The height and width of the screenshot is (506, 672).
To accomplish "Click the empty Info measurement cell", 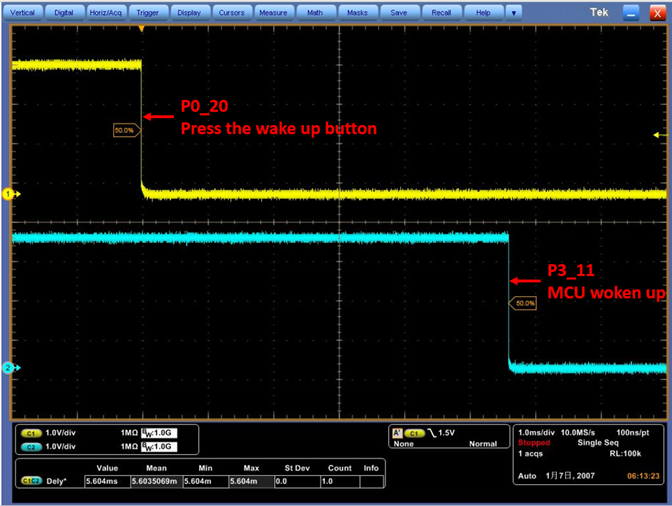I will (x=372, y=482).
